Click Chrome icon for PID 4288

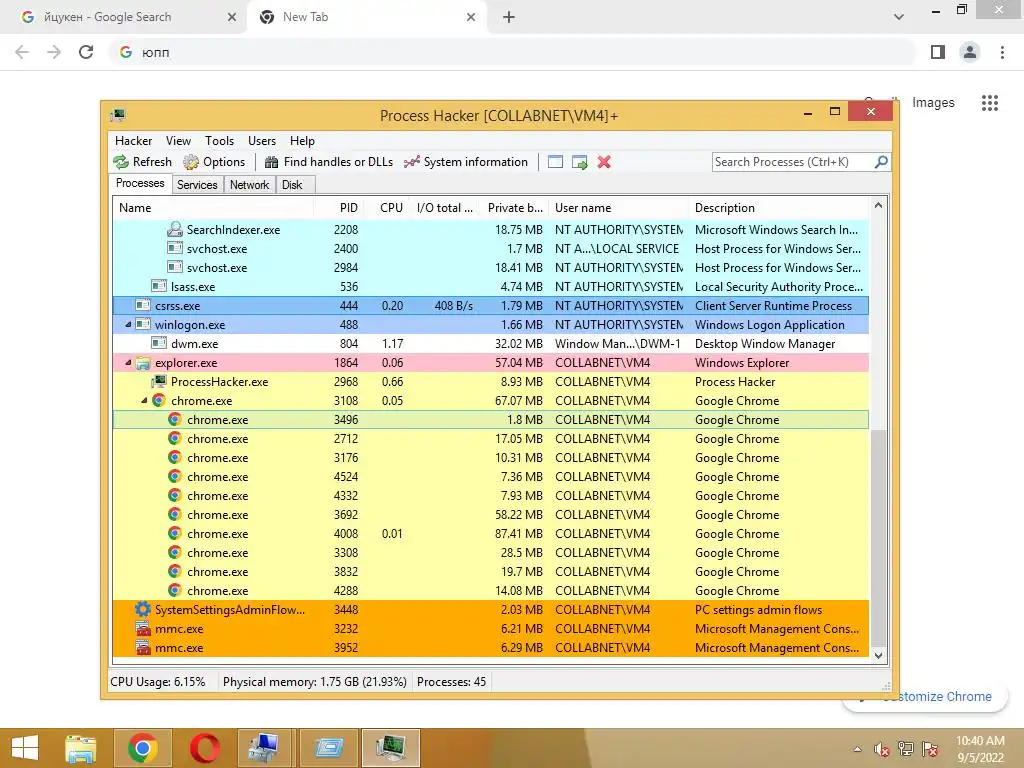click(x=174, y=590)
